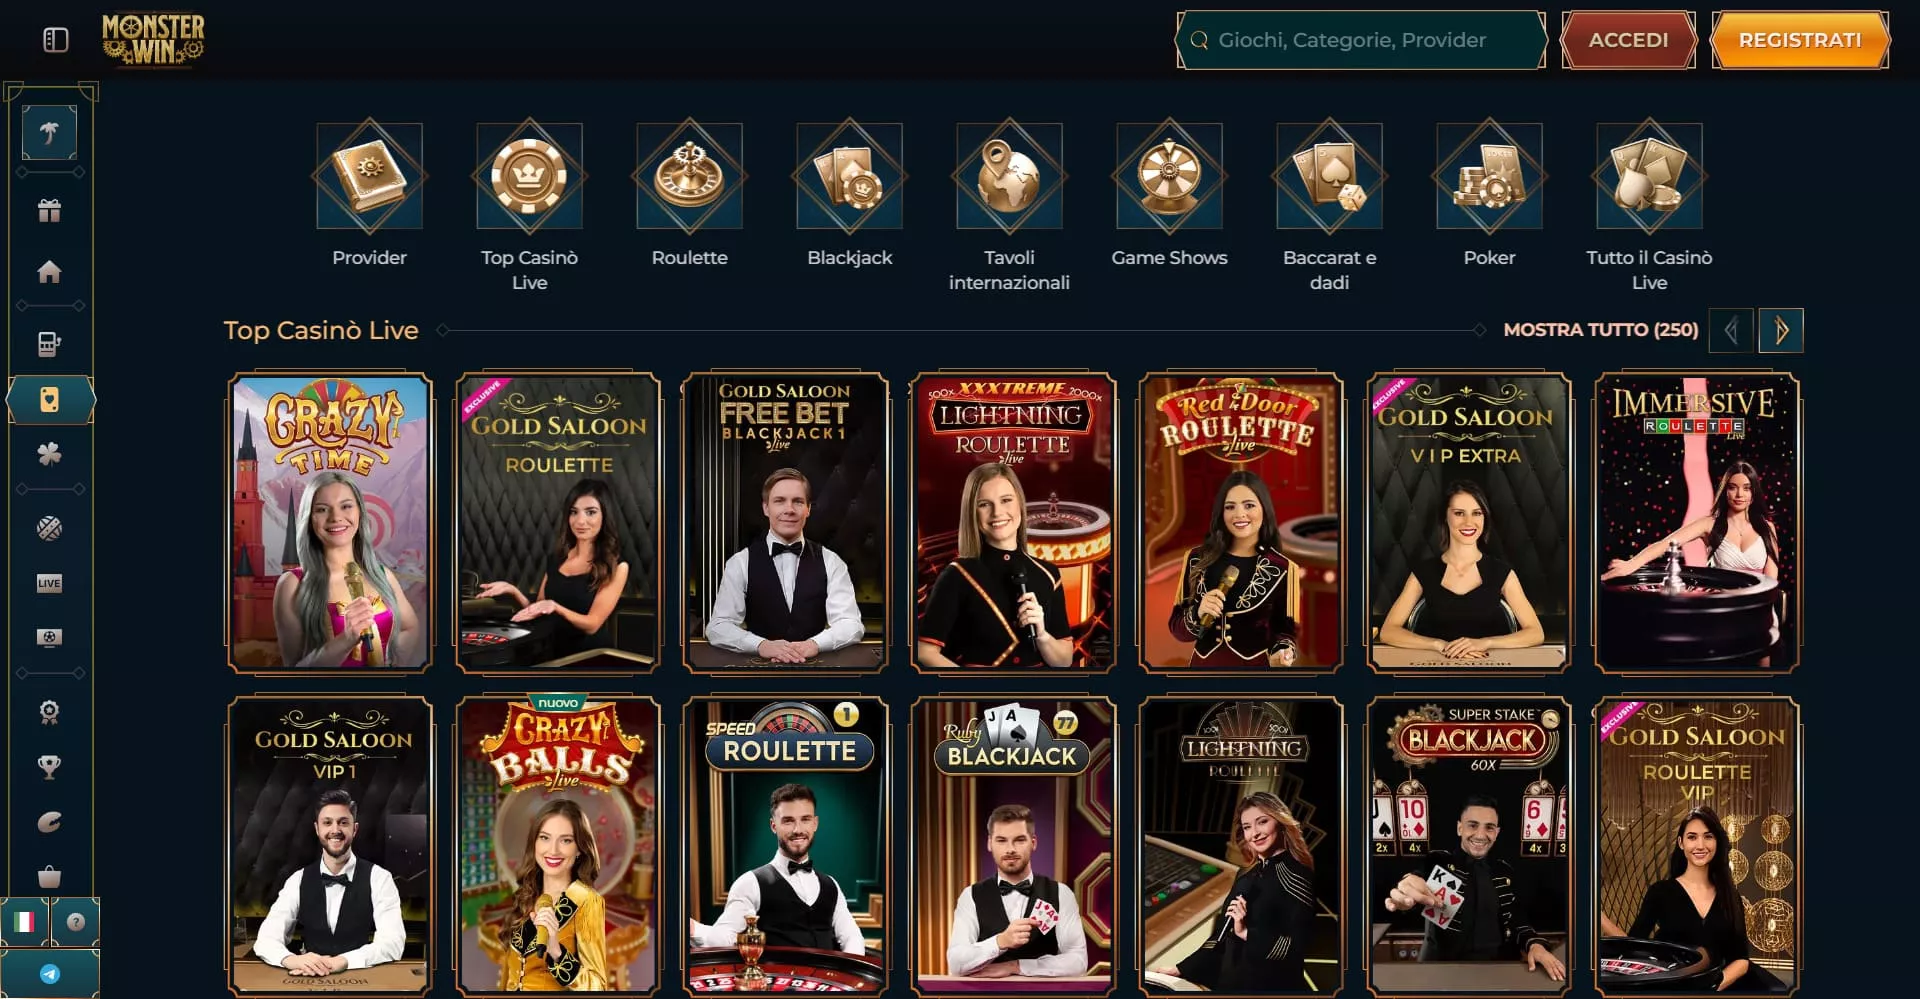Select the clover sidebar icon
The image size is (1920, 999).
click(49, 454)
